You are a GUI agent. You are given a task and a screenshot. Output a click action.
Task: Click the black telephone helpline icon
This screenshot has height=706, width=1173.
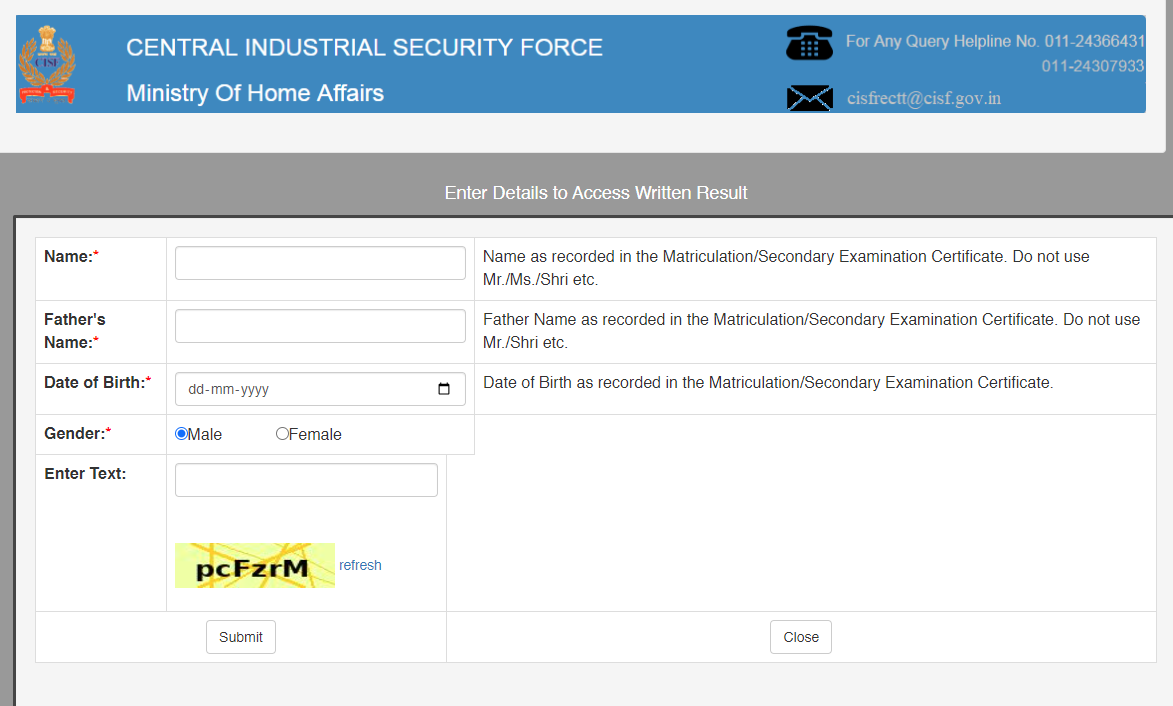point(809,43)
